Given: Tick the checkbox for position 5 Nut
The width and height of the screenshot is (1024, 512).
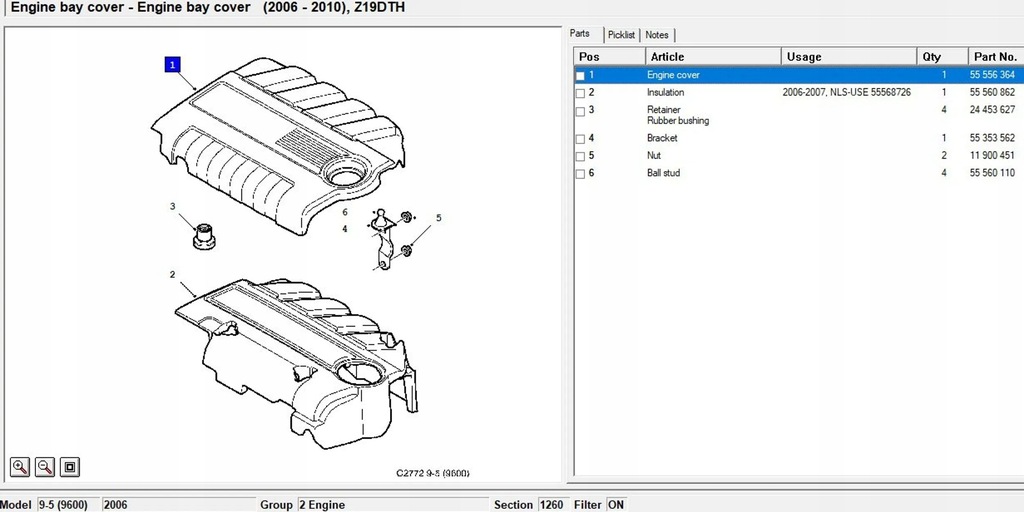Looking at the screenshot, I should 580,157.
